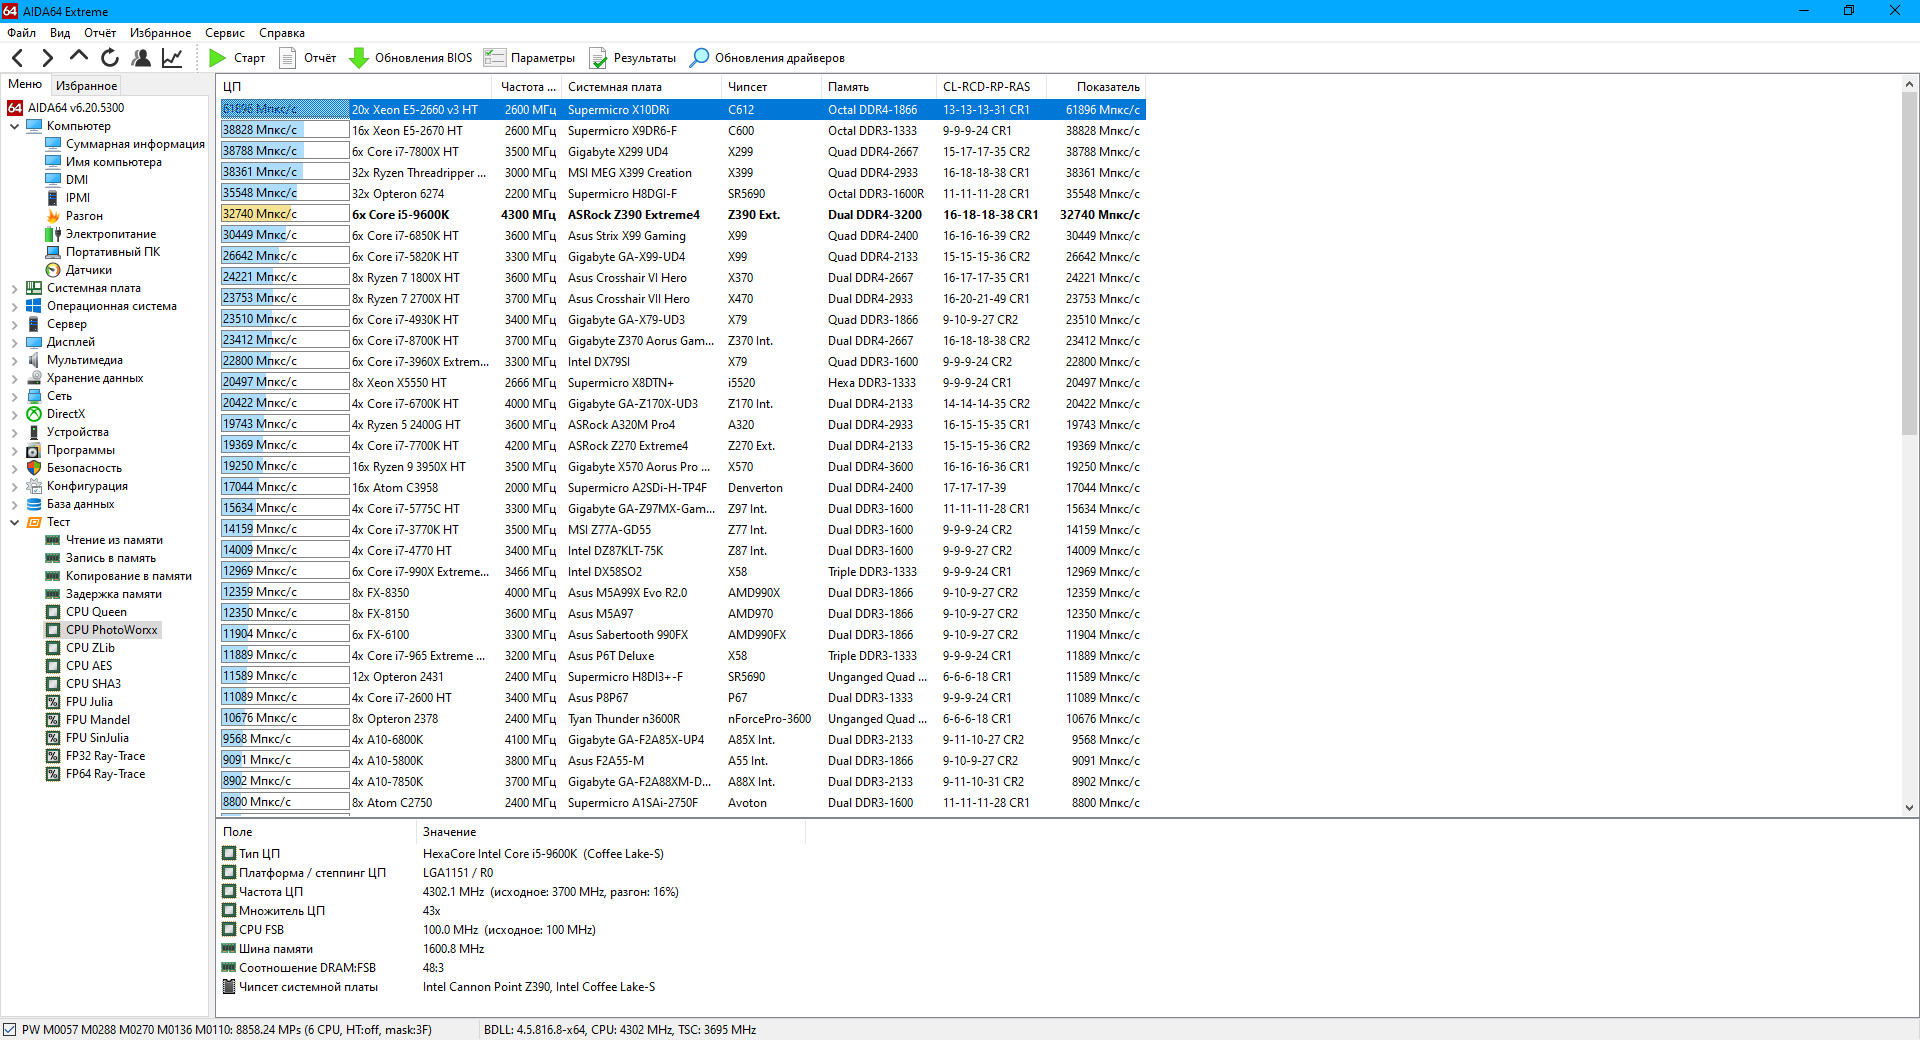The height and width of the screenshot is (1040, 1920).
Task: Toggle the status bar checkbox
Action: coord(10,1030)
